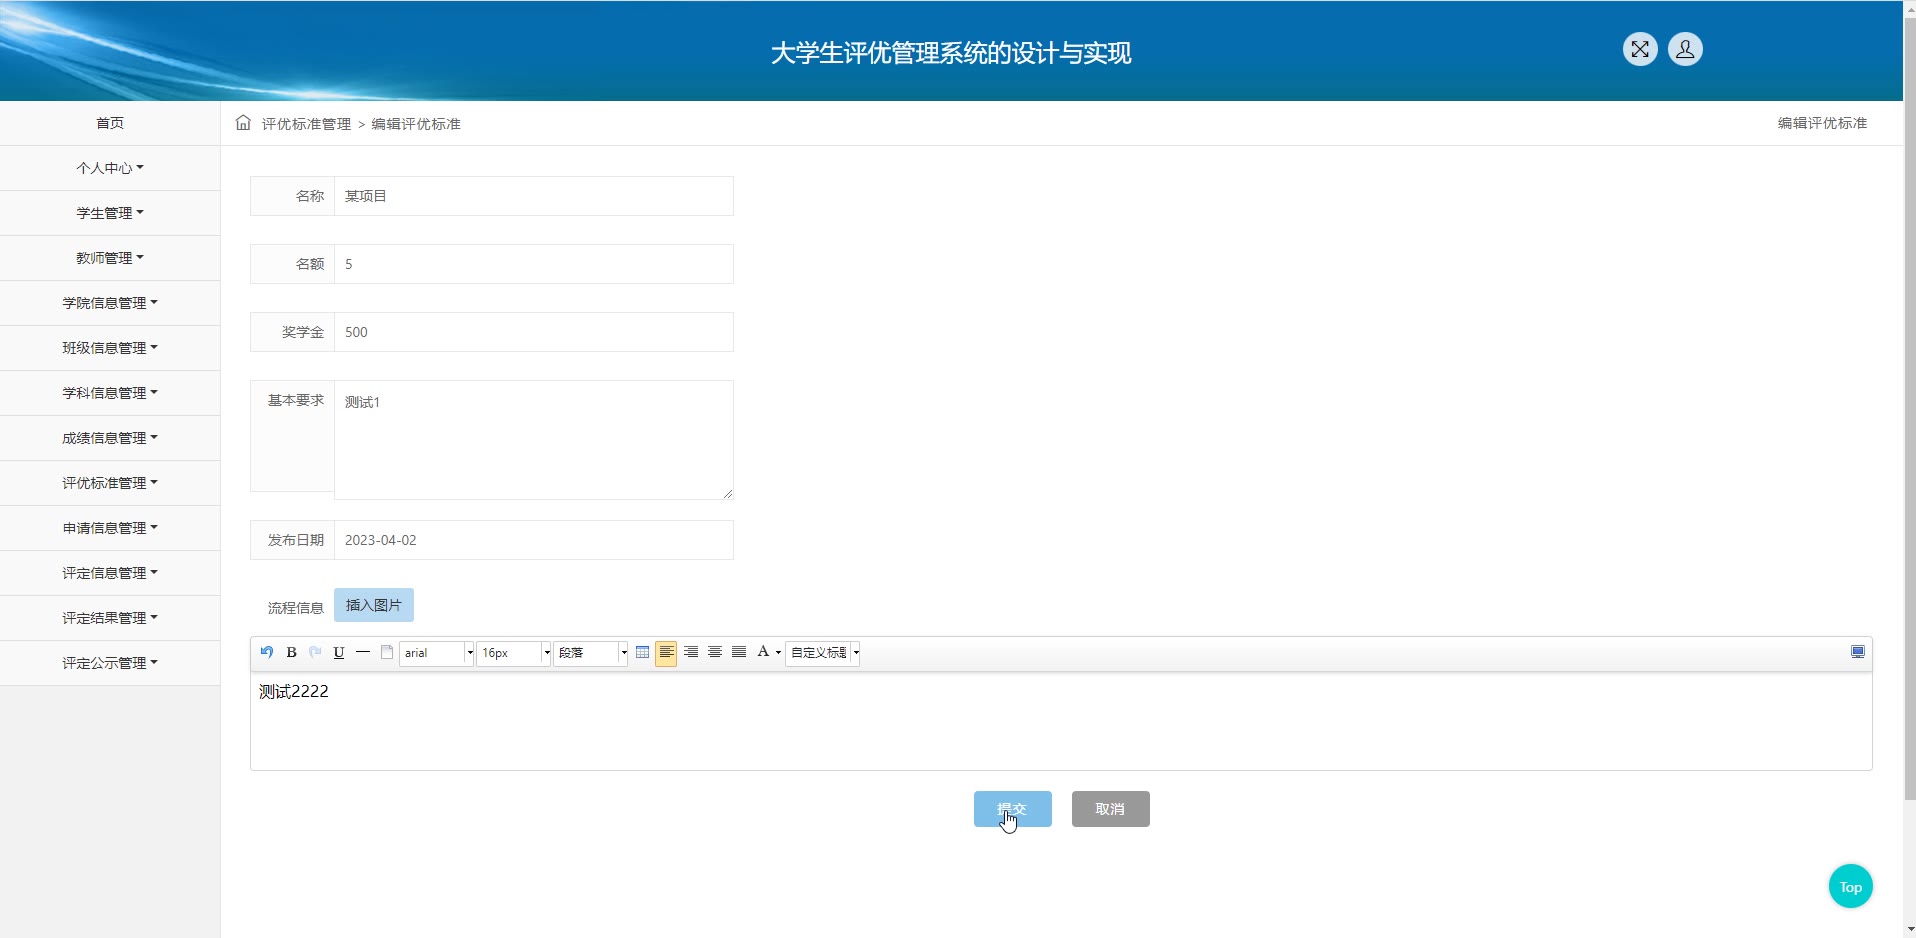1916x938 pixels.
Task: Toggle the editor fullscreen icon
Action: [1858, 652]
